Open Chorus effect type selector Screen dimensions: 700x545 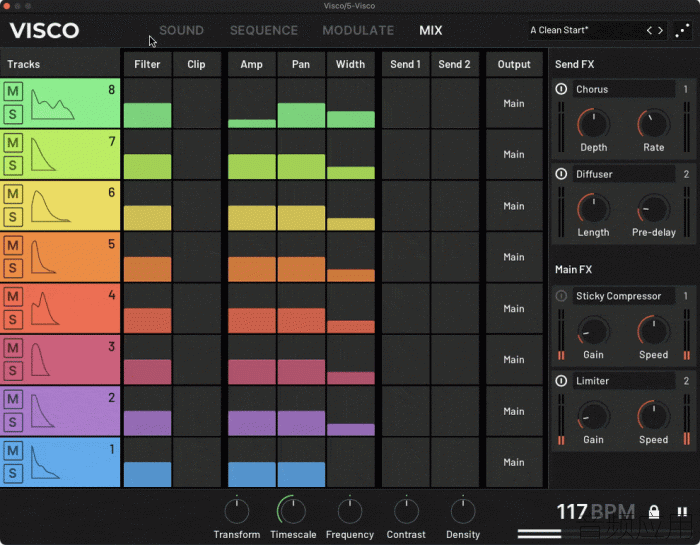point(624,89)
